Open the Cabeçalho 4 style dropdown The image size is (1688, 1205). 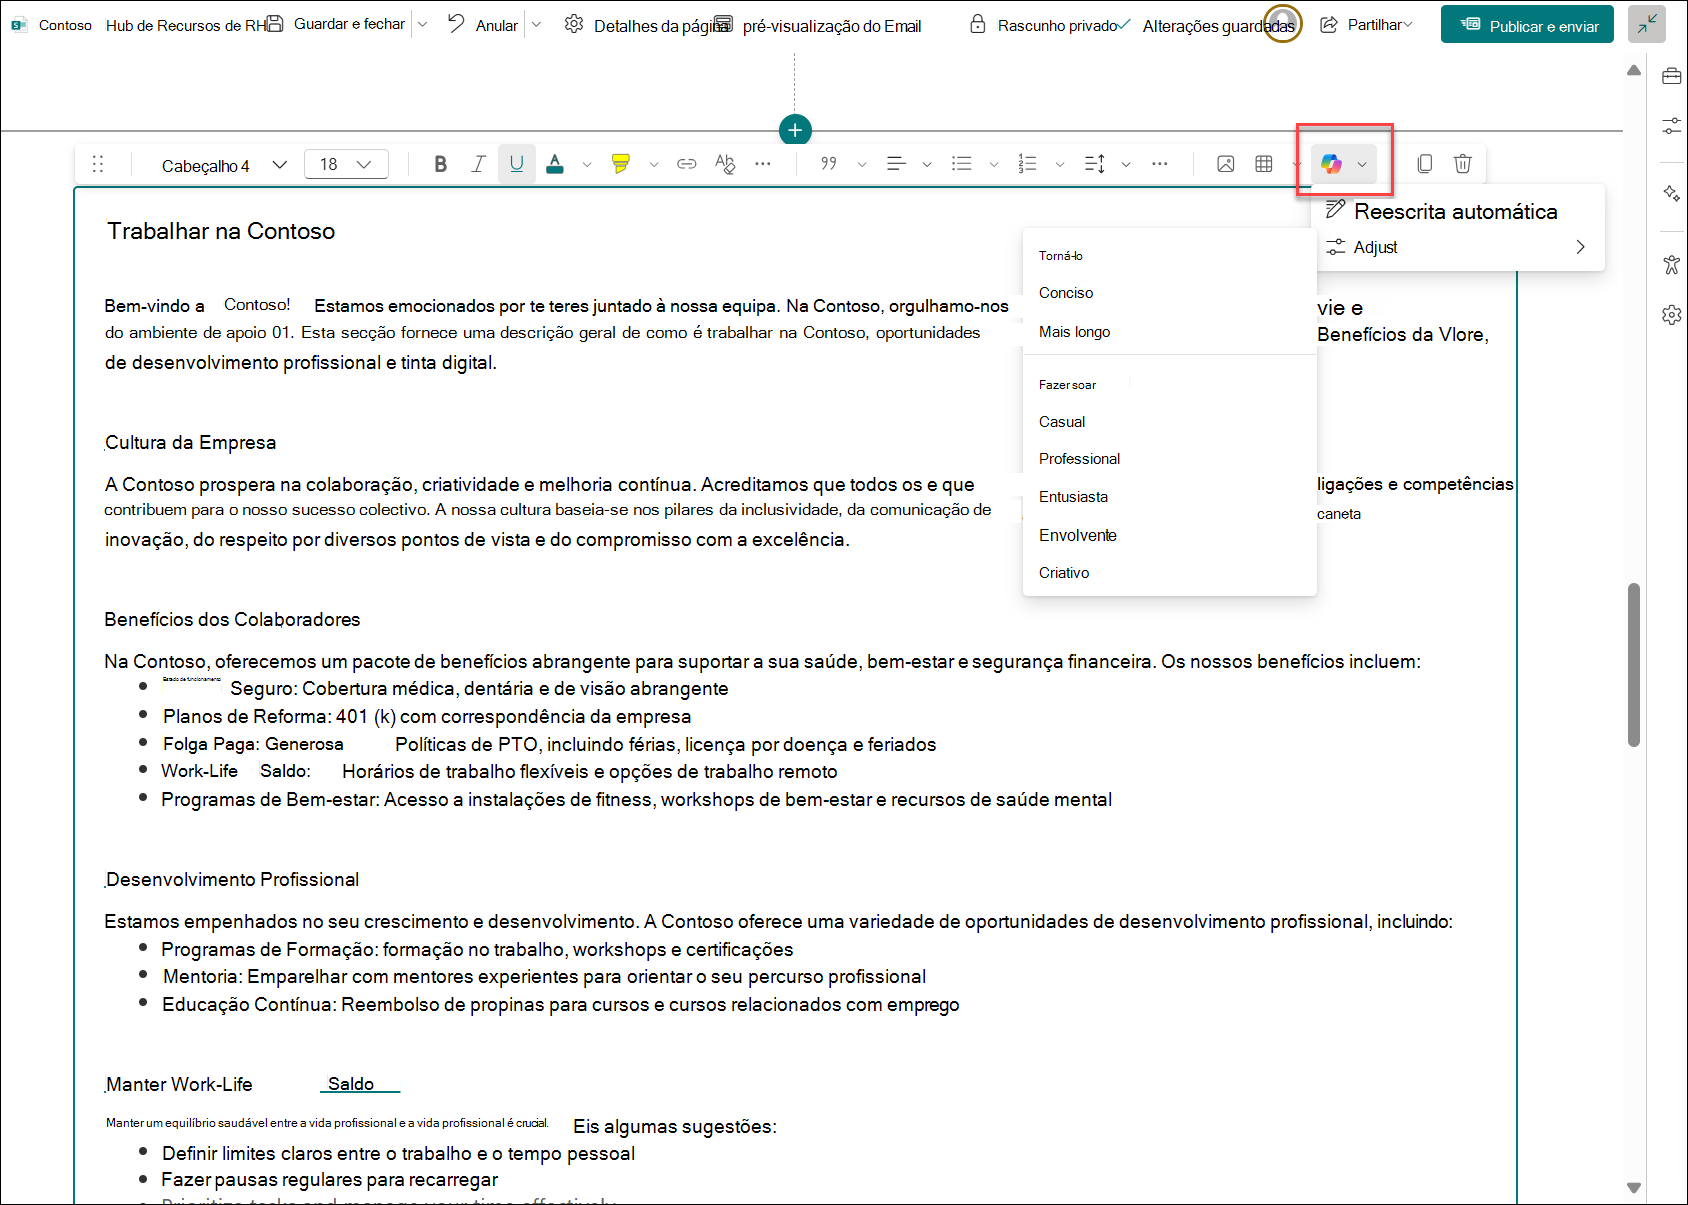tap(224, 165)
